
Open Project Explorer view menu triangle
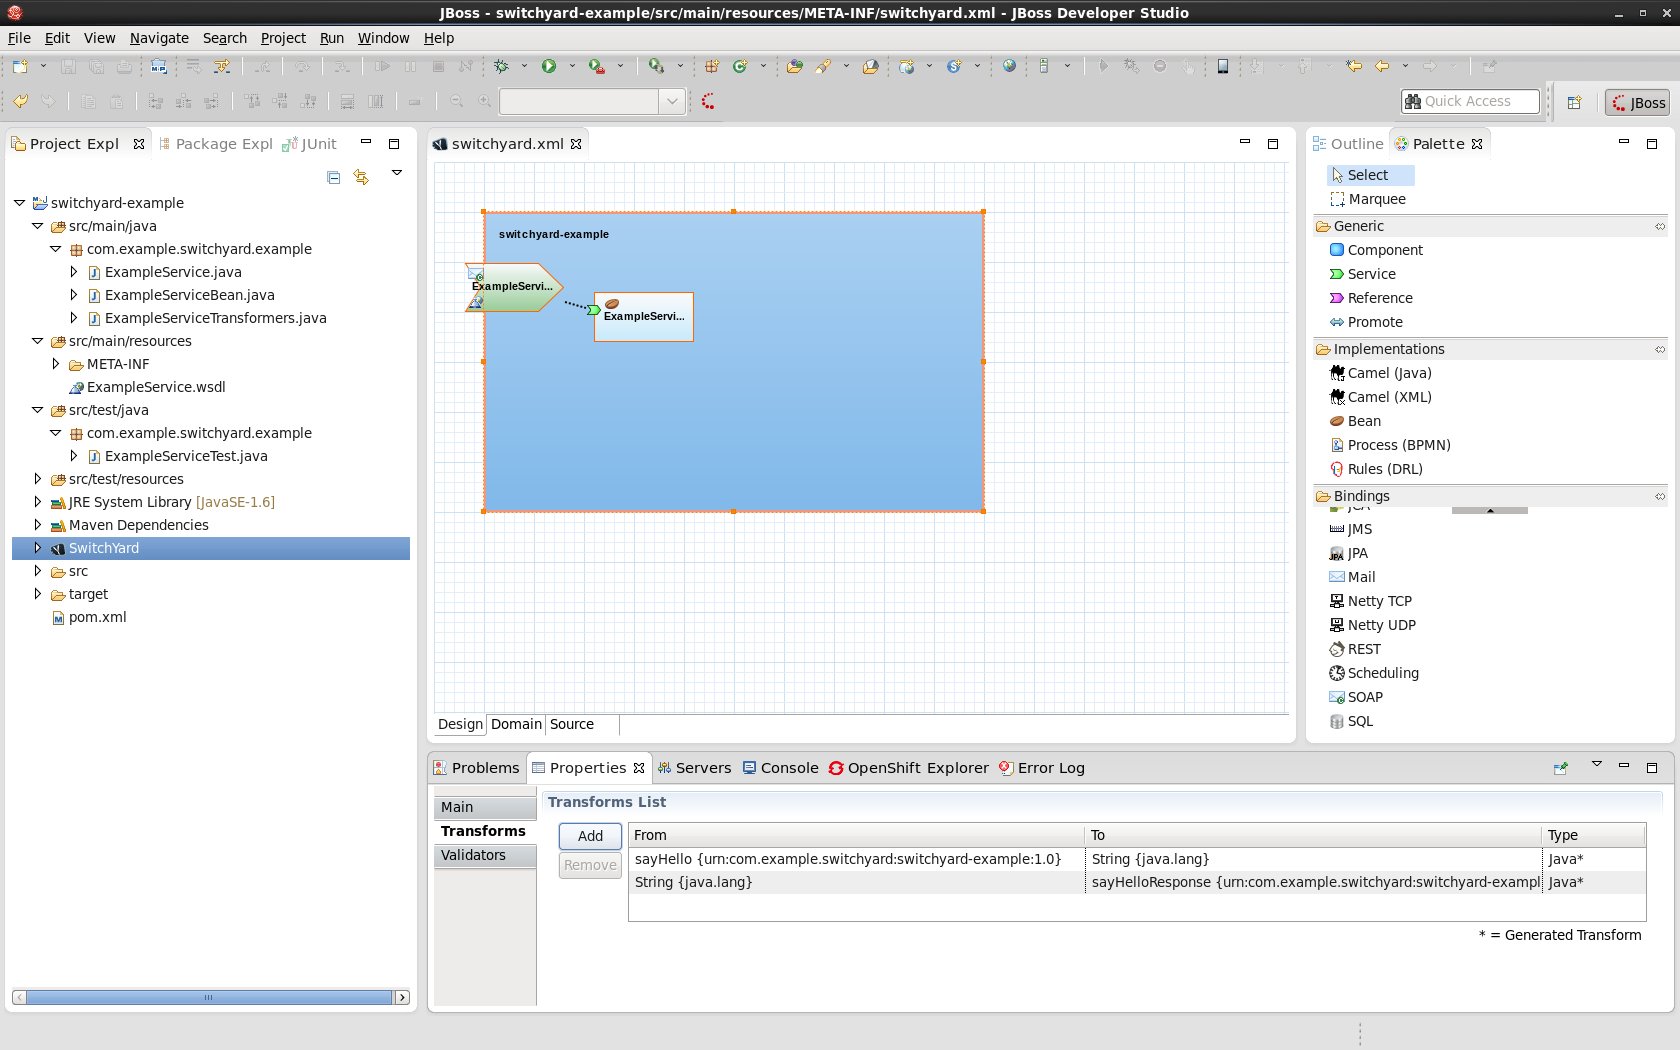397,173
